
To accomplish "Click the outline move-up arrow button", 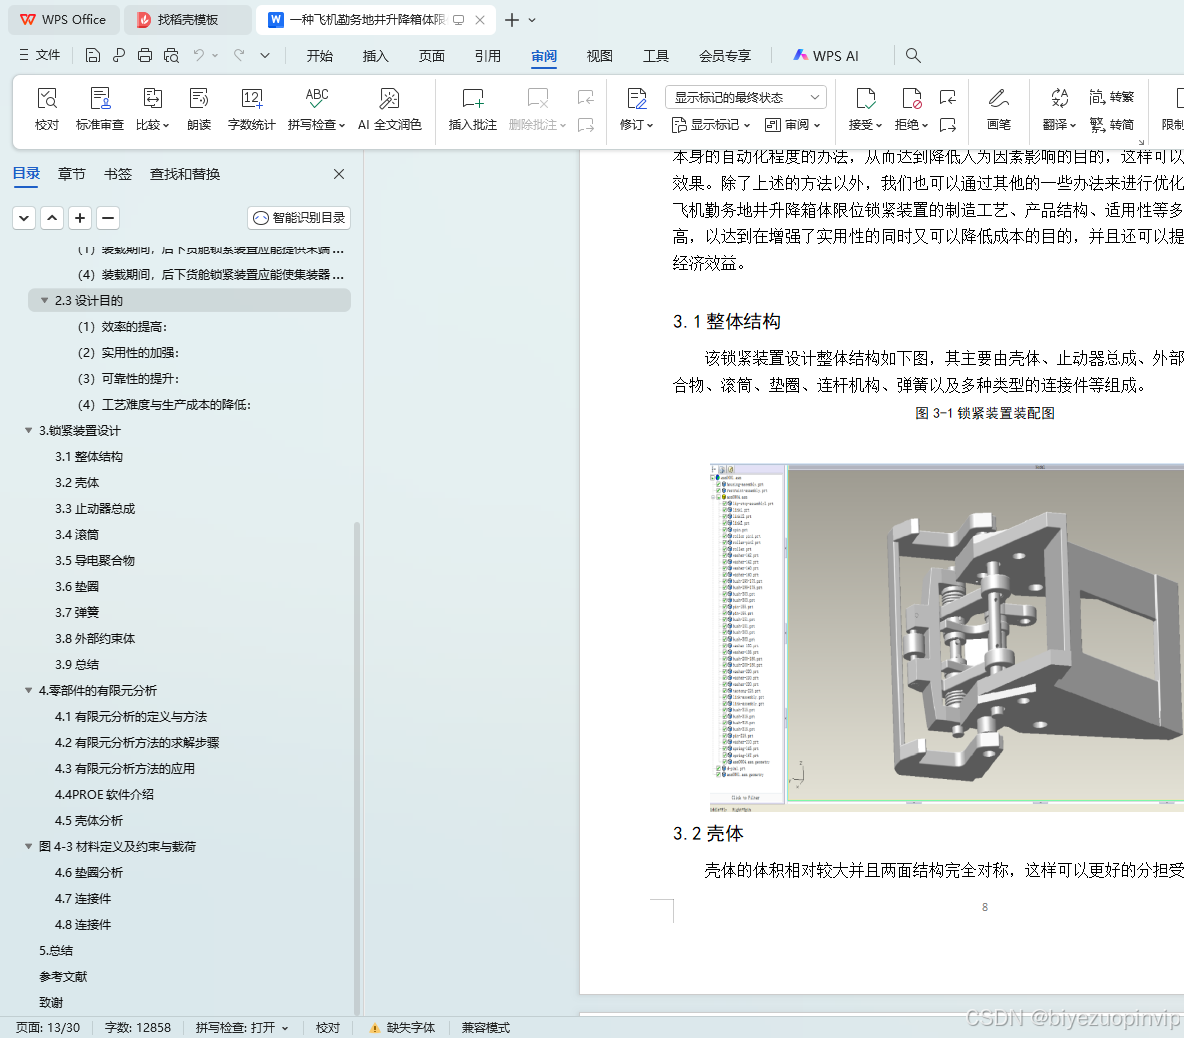I will 52,218.
